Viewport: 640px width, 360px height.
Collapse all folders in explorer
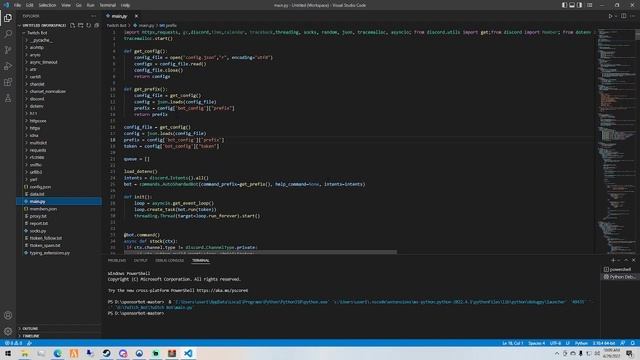click(97, 25)
